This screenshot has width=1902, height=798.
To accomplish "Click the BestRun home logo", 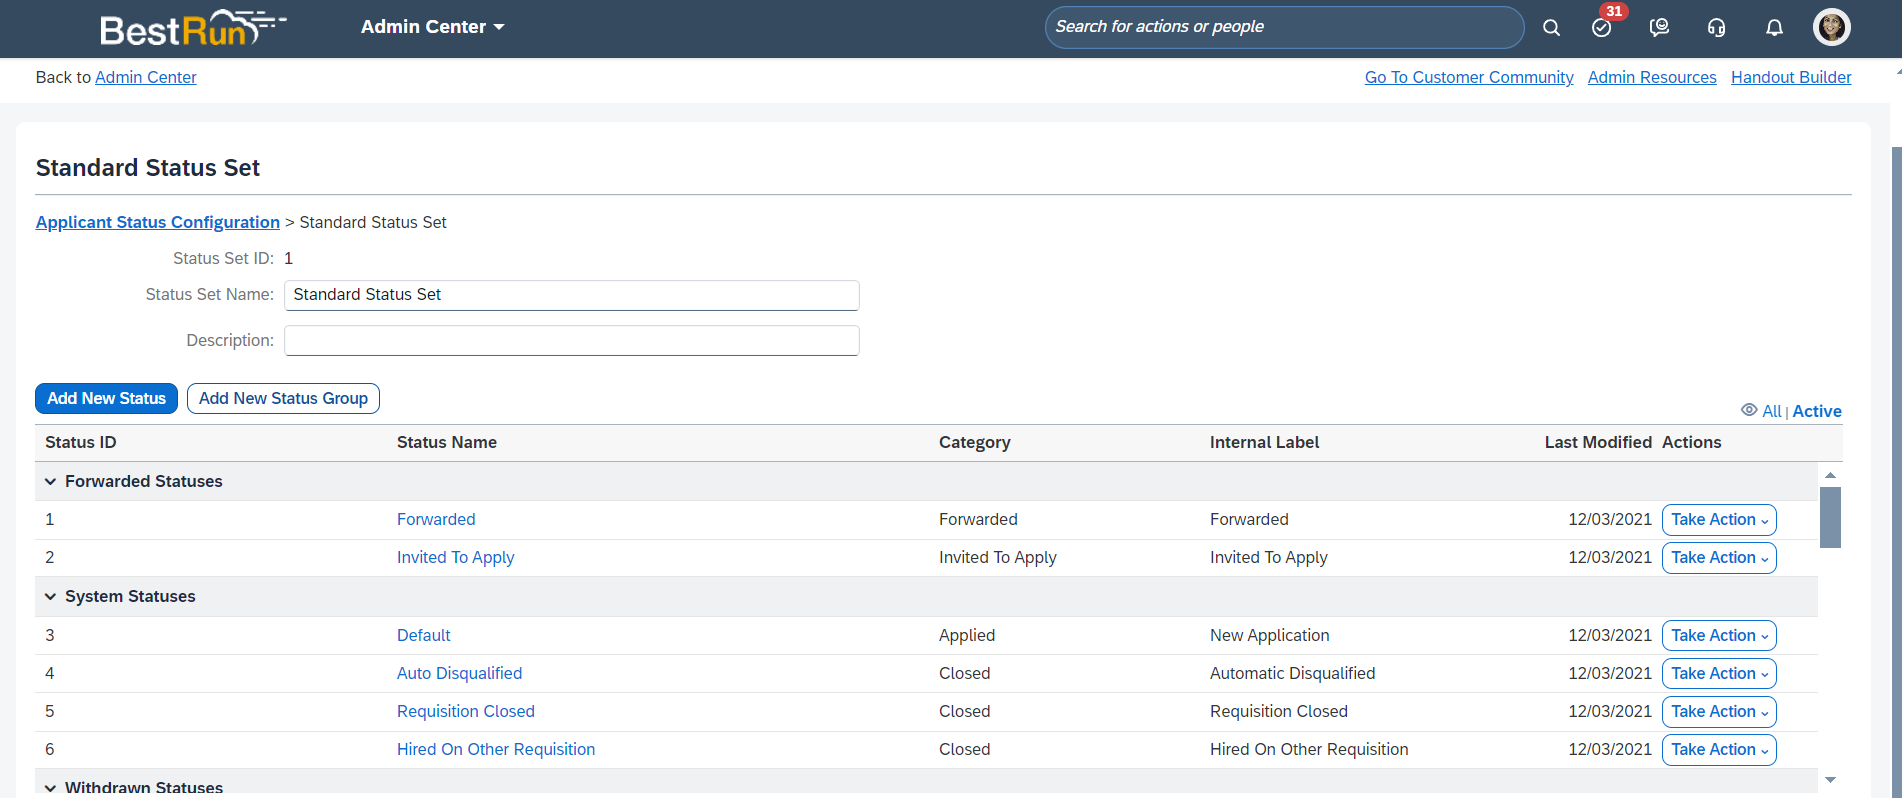I will (x=192, y=29).
